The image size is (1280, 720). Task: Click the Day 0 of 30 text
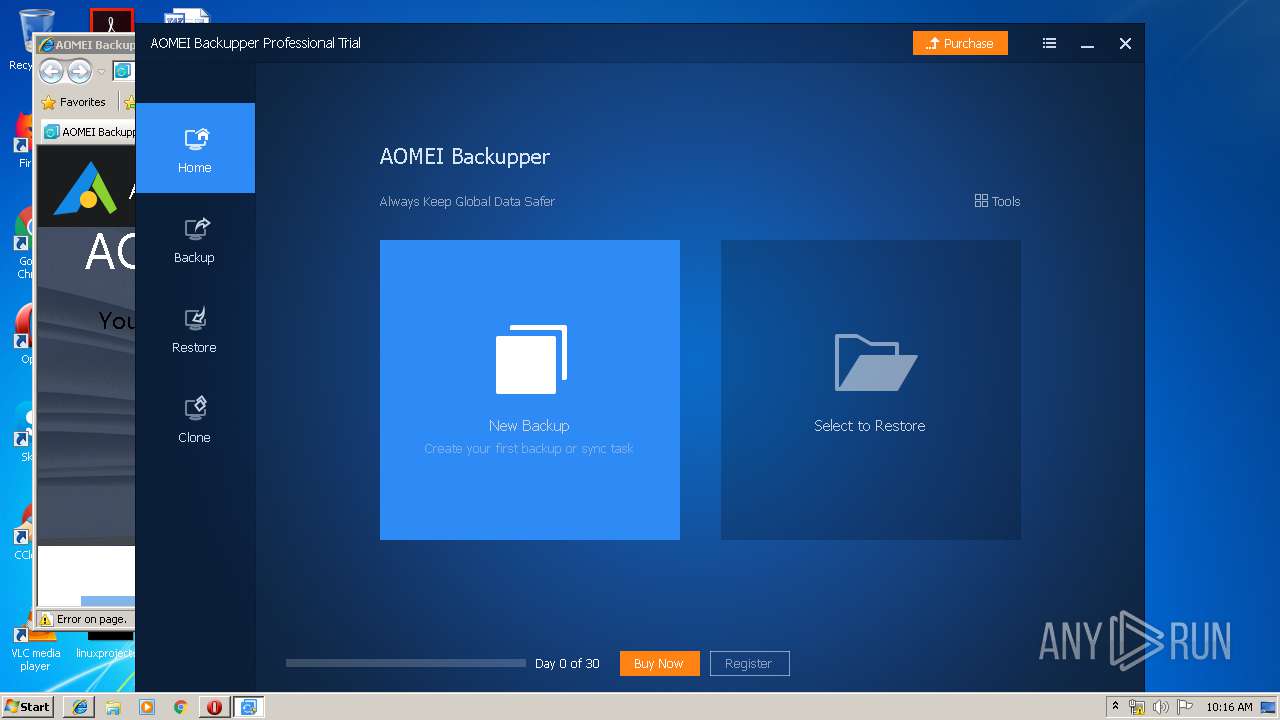point(567,663)
